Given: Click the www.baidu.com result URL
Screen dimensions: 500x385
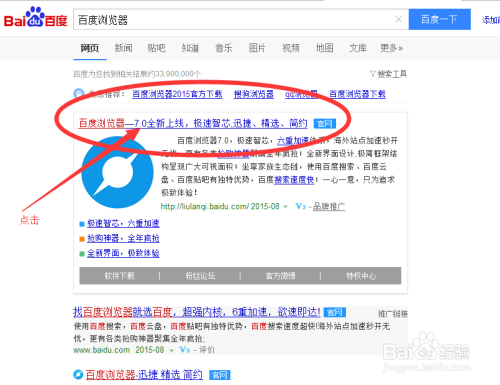Looking at the screenshot, I should click(x=102, y=350).
